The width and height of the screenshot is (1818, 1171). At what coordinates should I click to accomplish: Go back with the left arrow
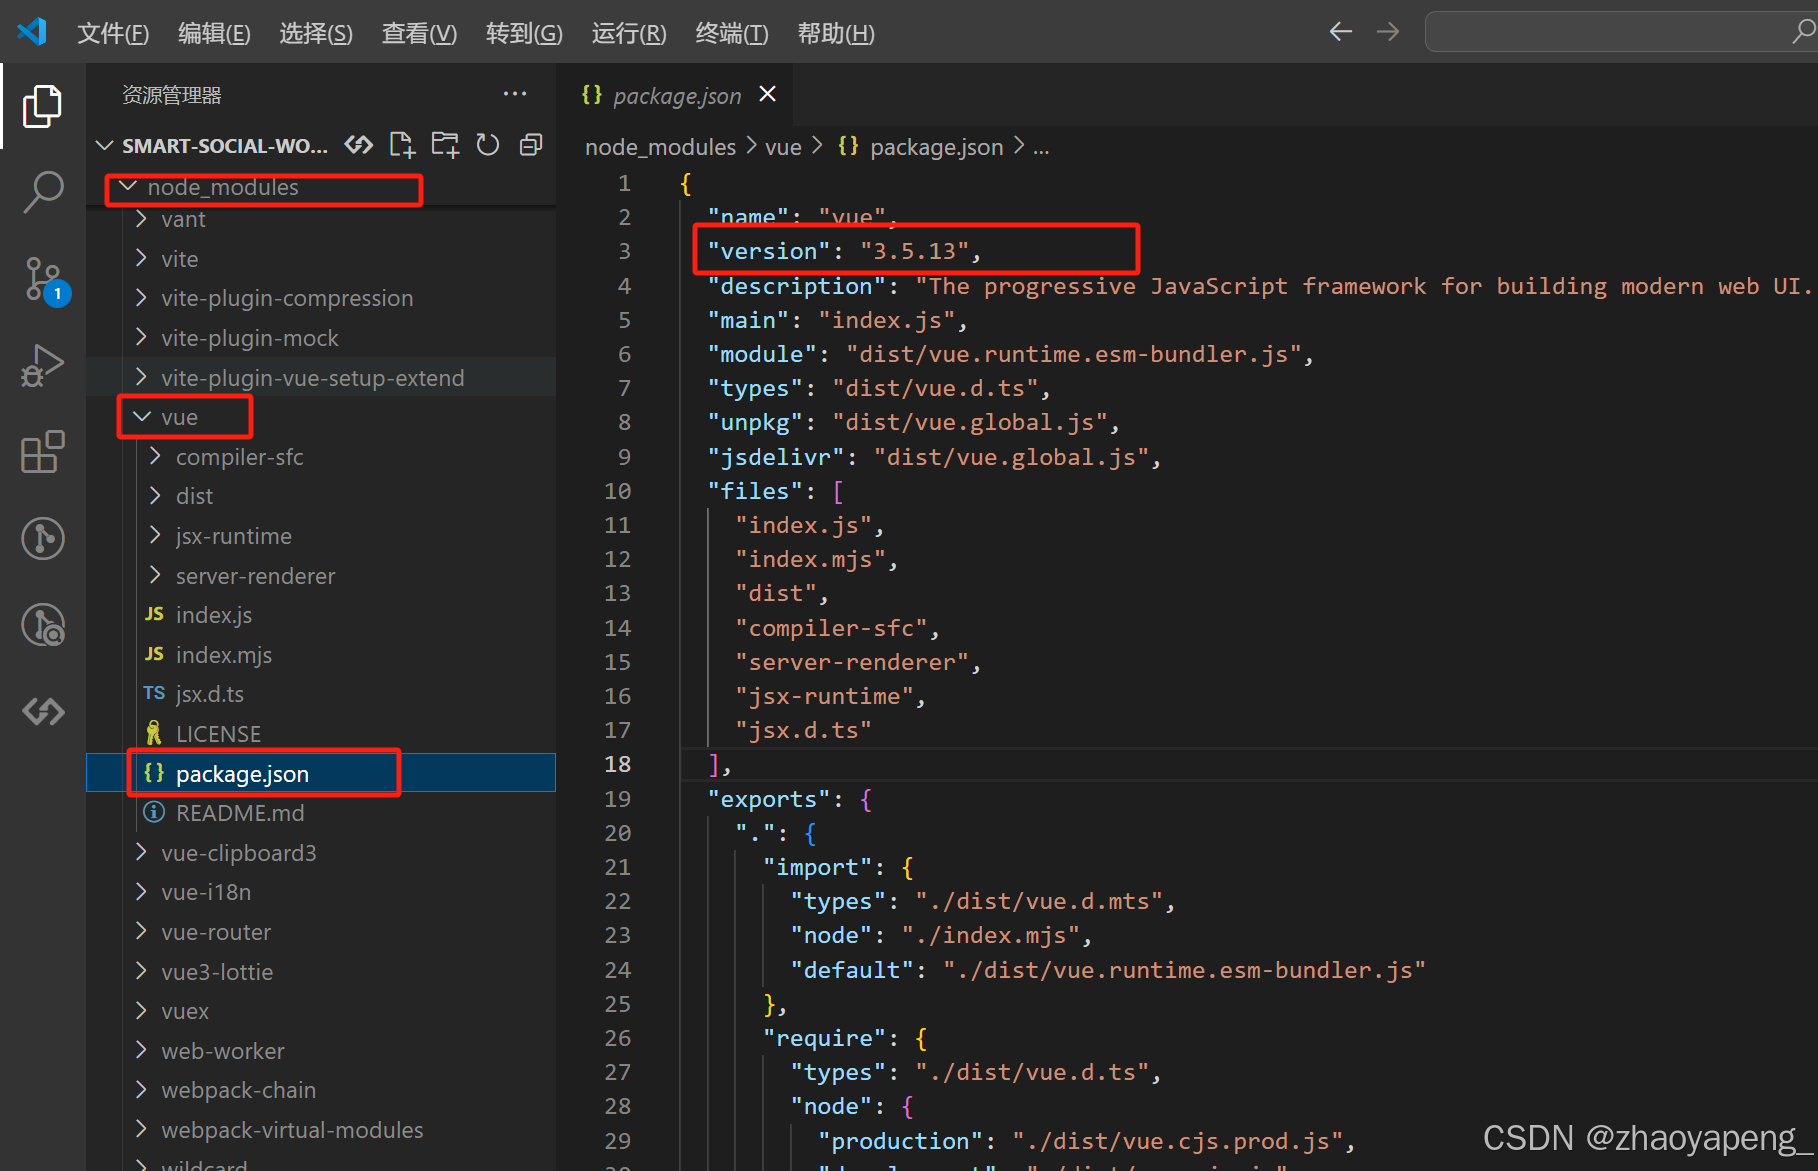tap(1340, 32)
